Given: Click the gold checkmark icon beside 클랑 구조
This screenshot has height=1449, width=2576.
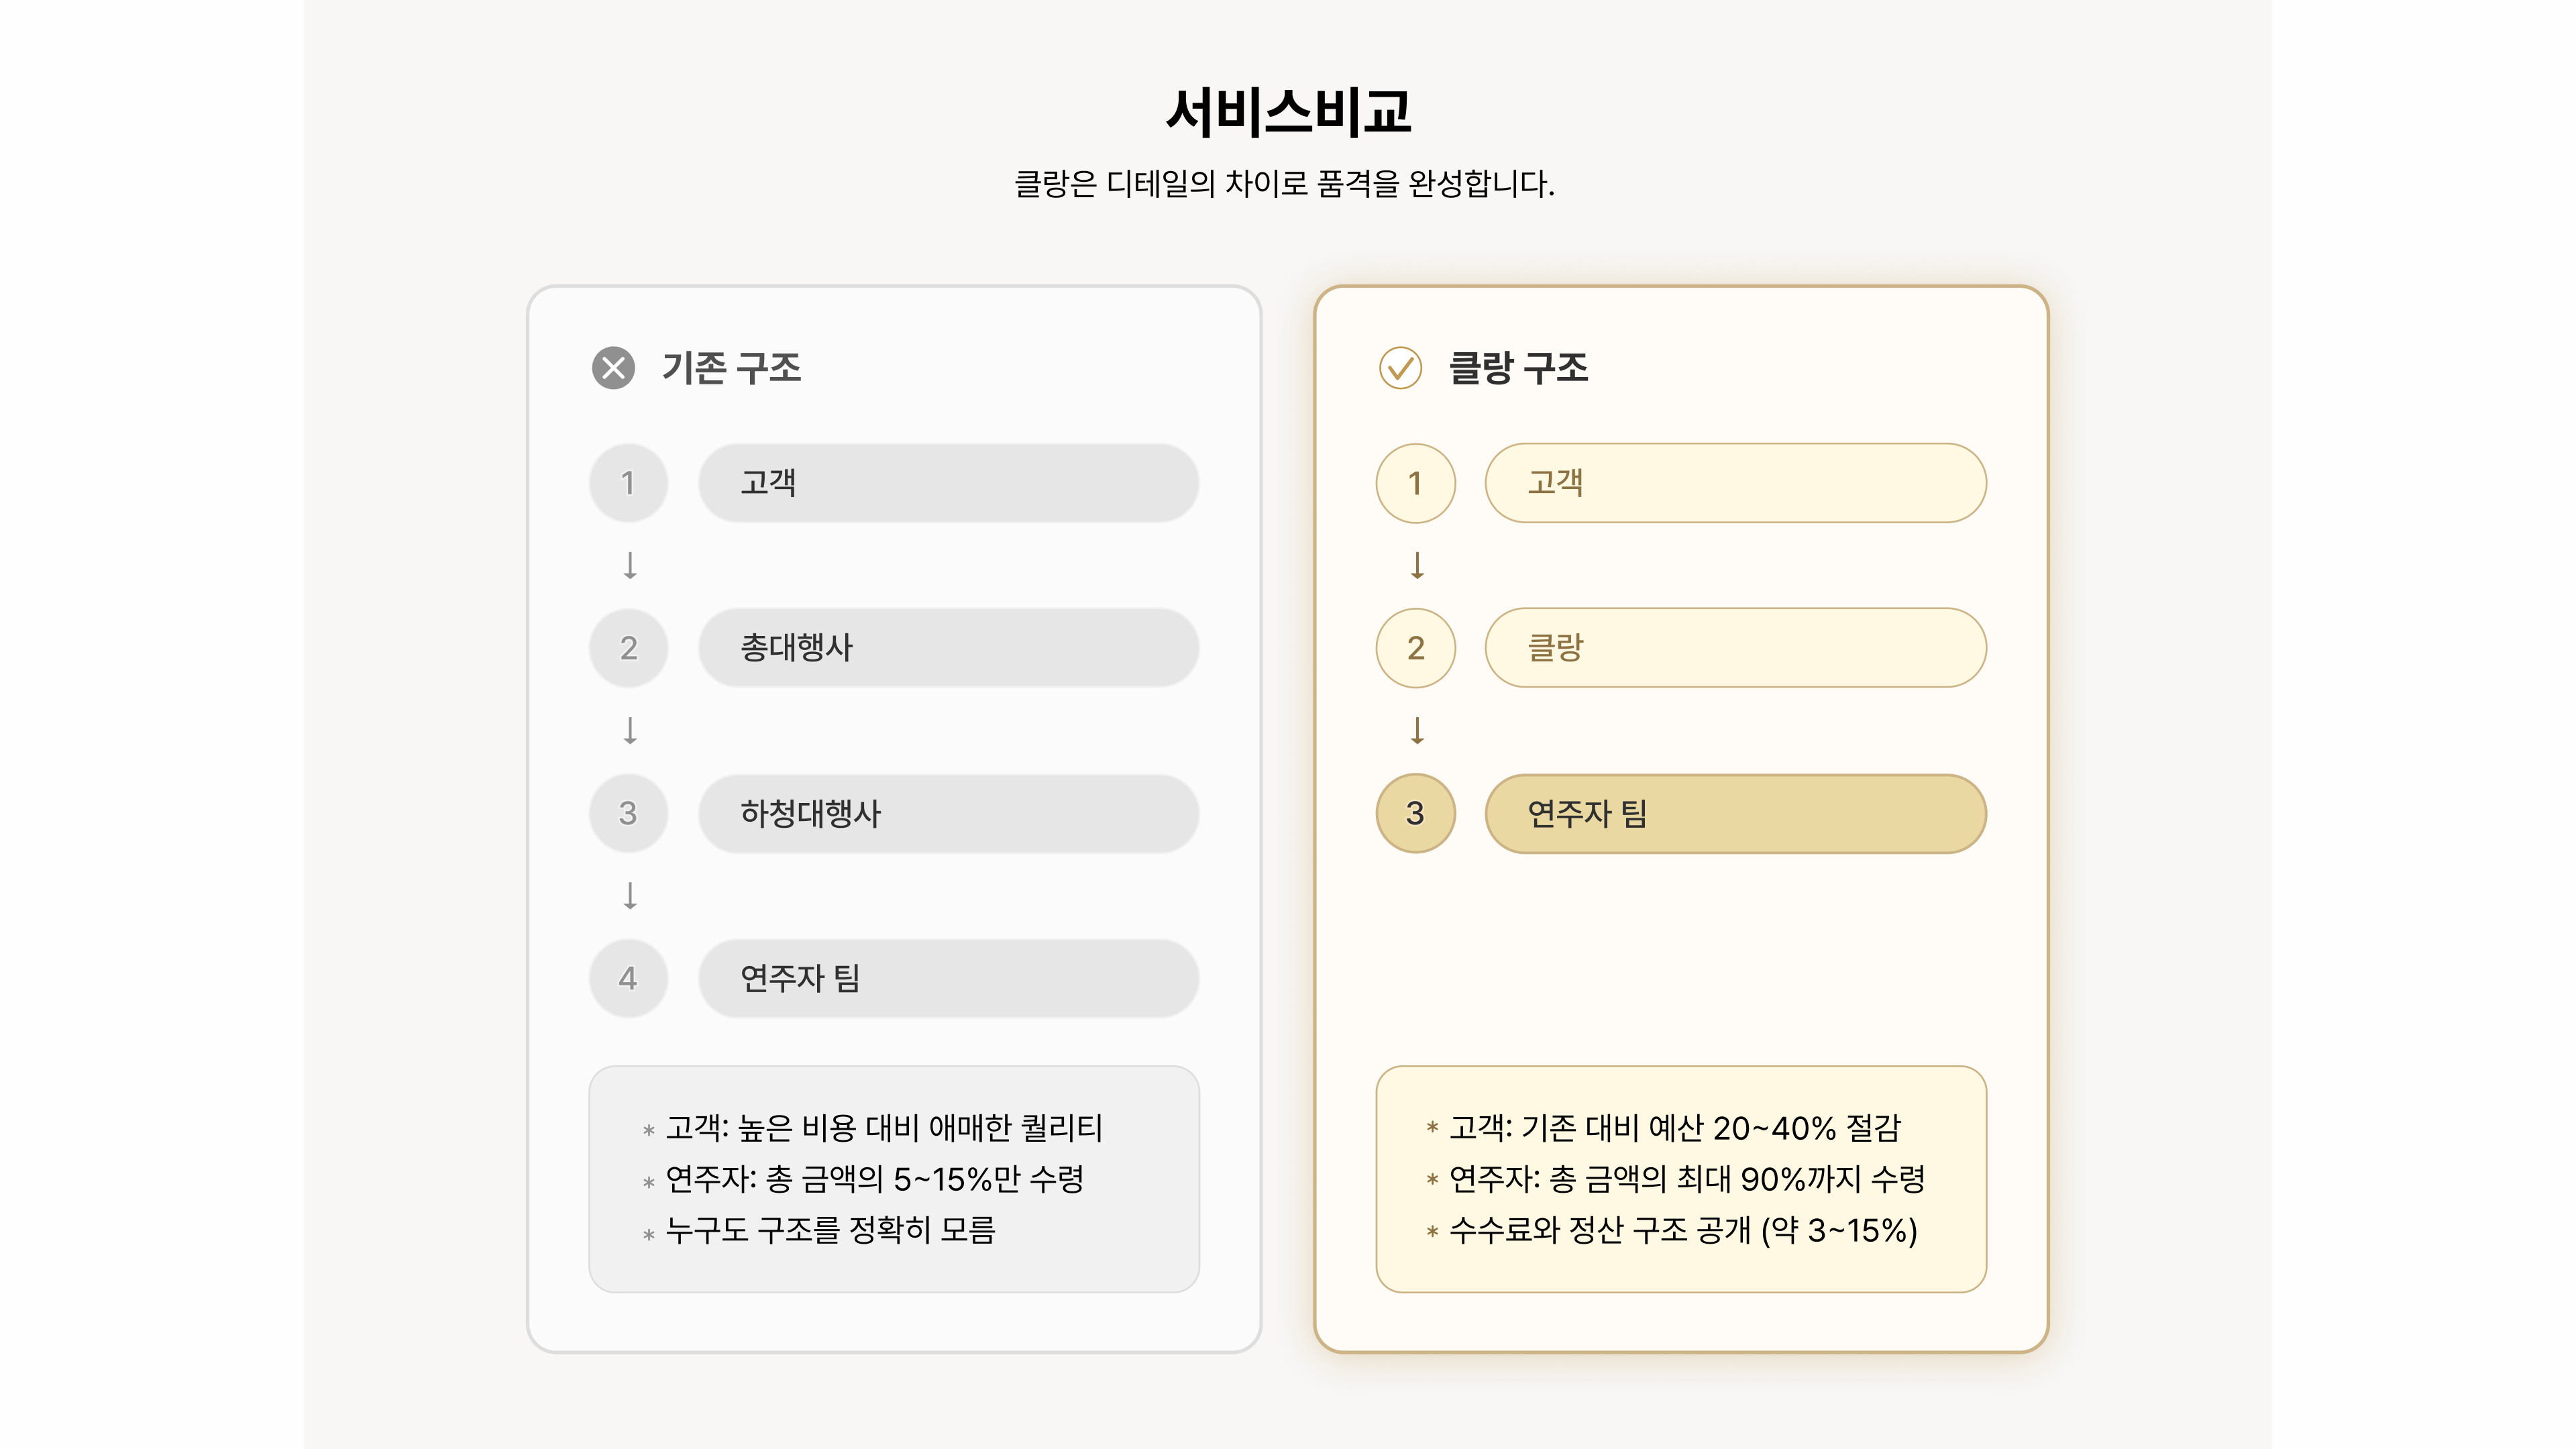Looking at the screenshot, I should pos(1400,368).
